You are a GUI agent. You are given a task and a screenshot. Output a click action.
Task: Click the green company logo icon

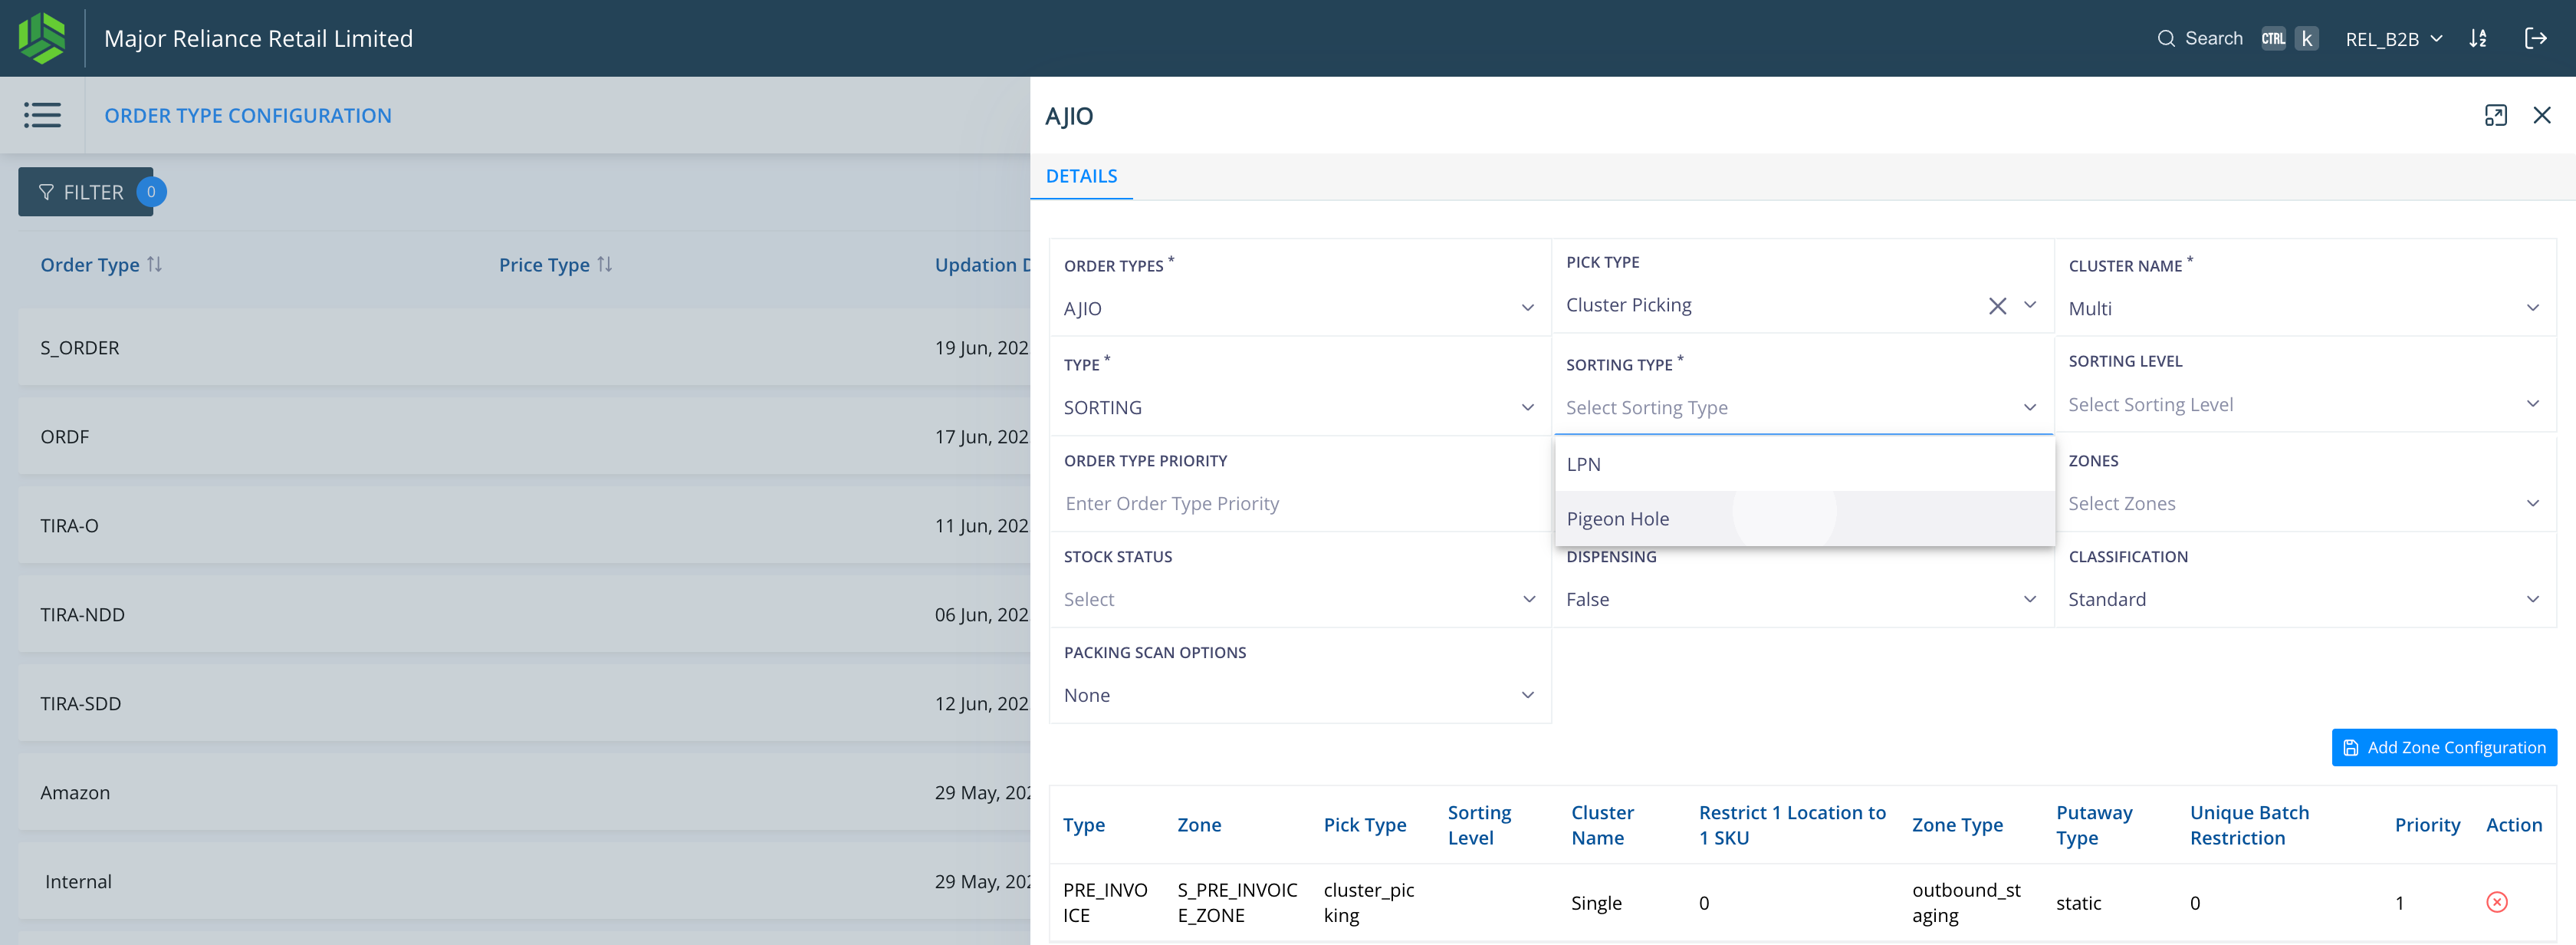pyautogui.click(x=42, y=38)
